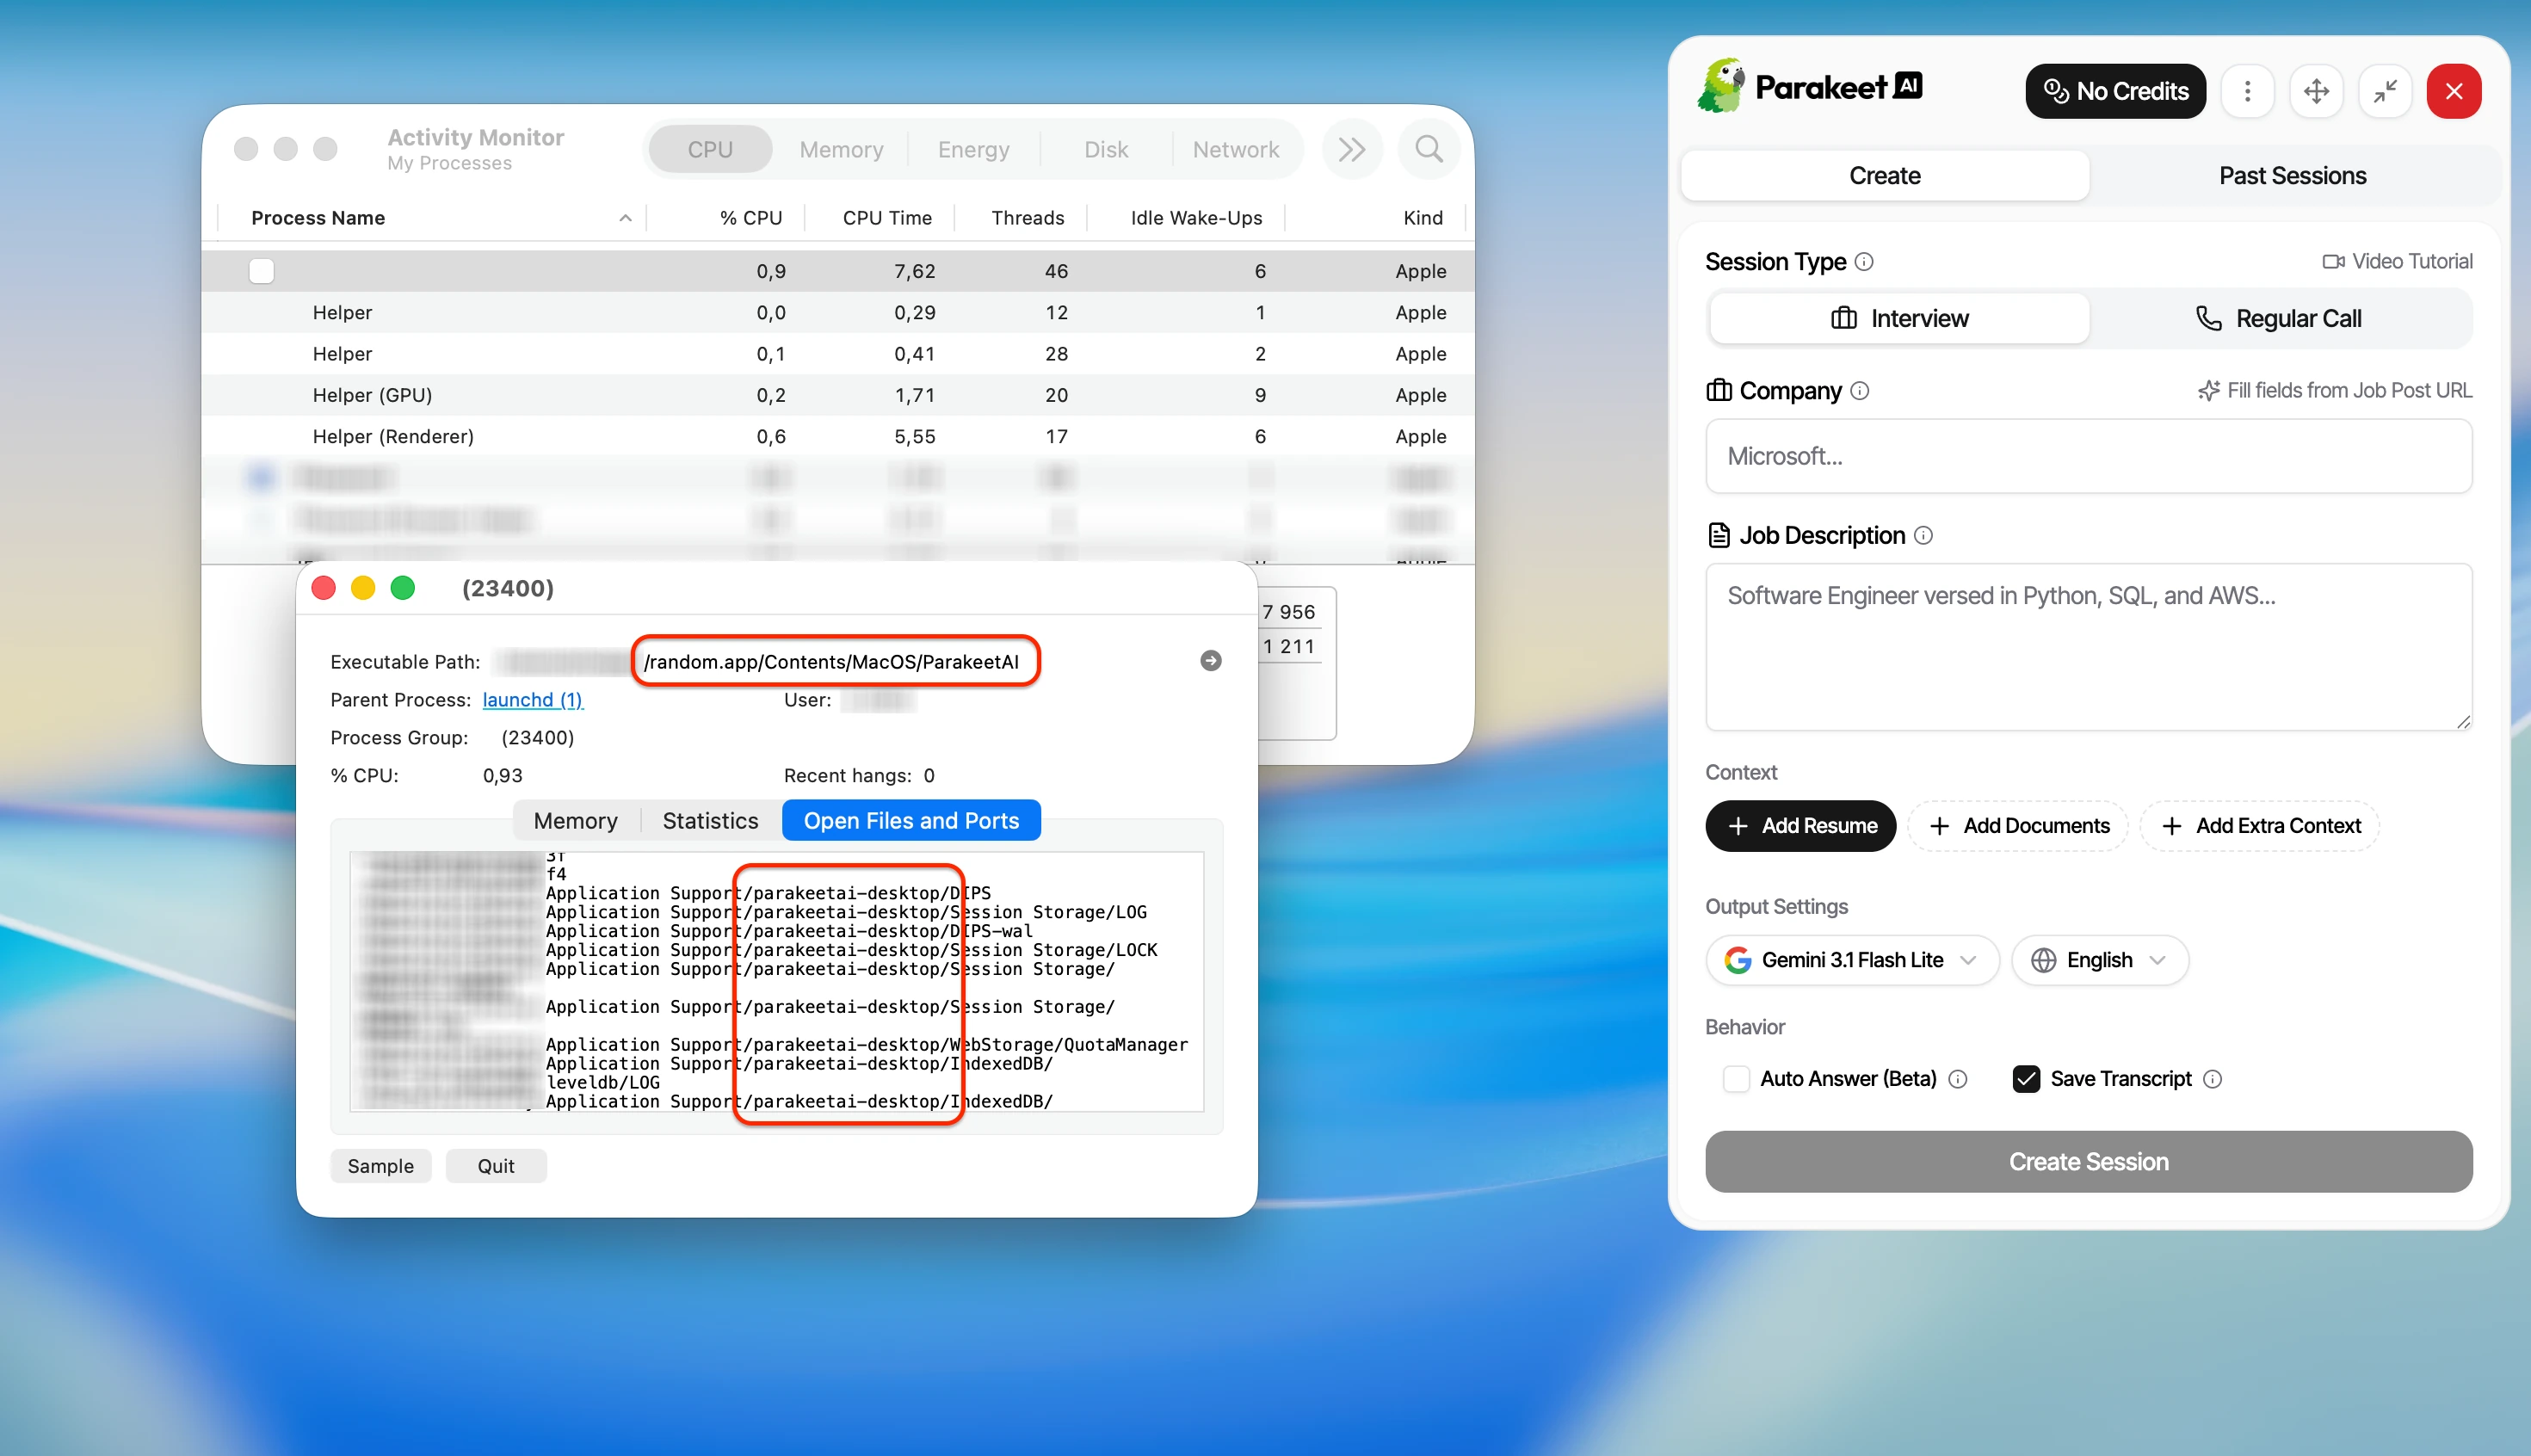The image size is (2531, 1456).
Task: Click the Session Storage/LOCK file line
Action: click(851, 950)
